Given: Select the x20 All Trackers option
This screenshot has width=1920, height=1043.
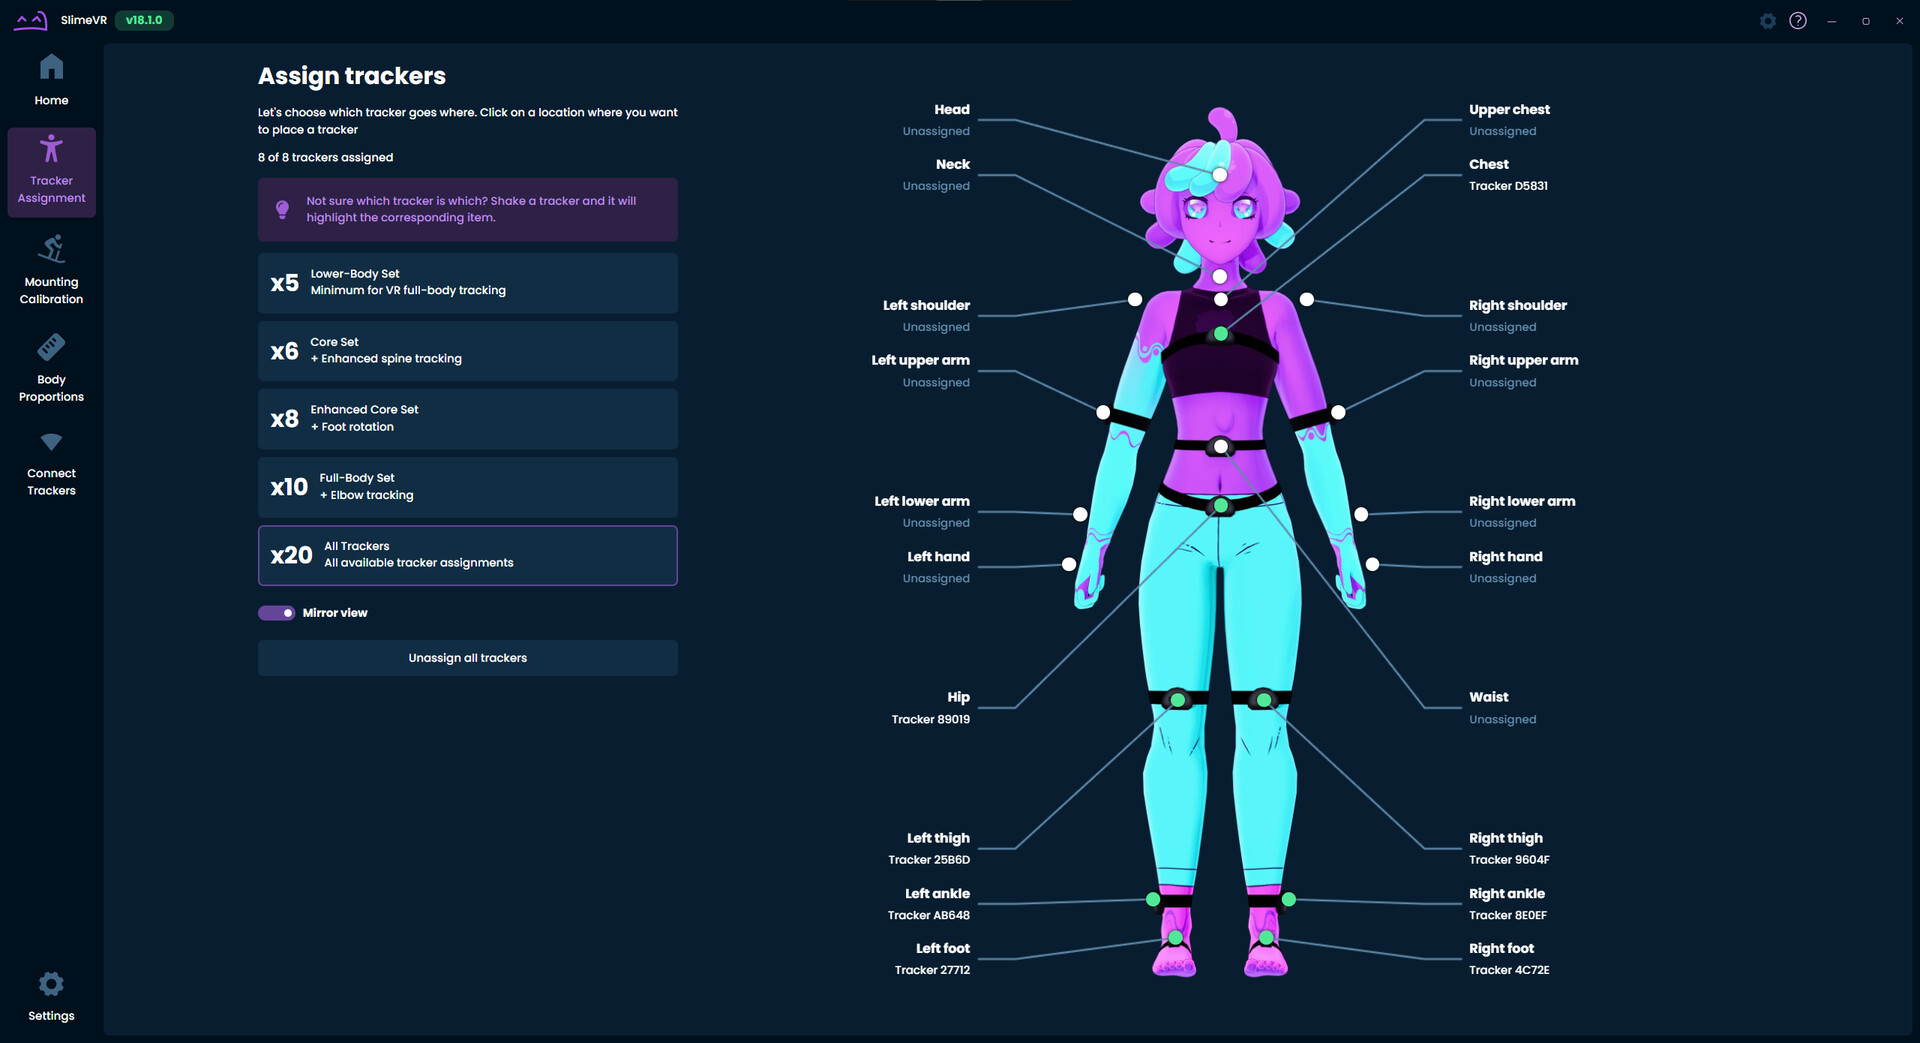Looking at the screenshot, I should 467,555.
